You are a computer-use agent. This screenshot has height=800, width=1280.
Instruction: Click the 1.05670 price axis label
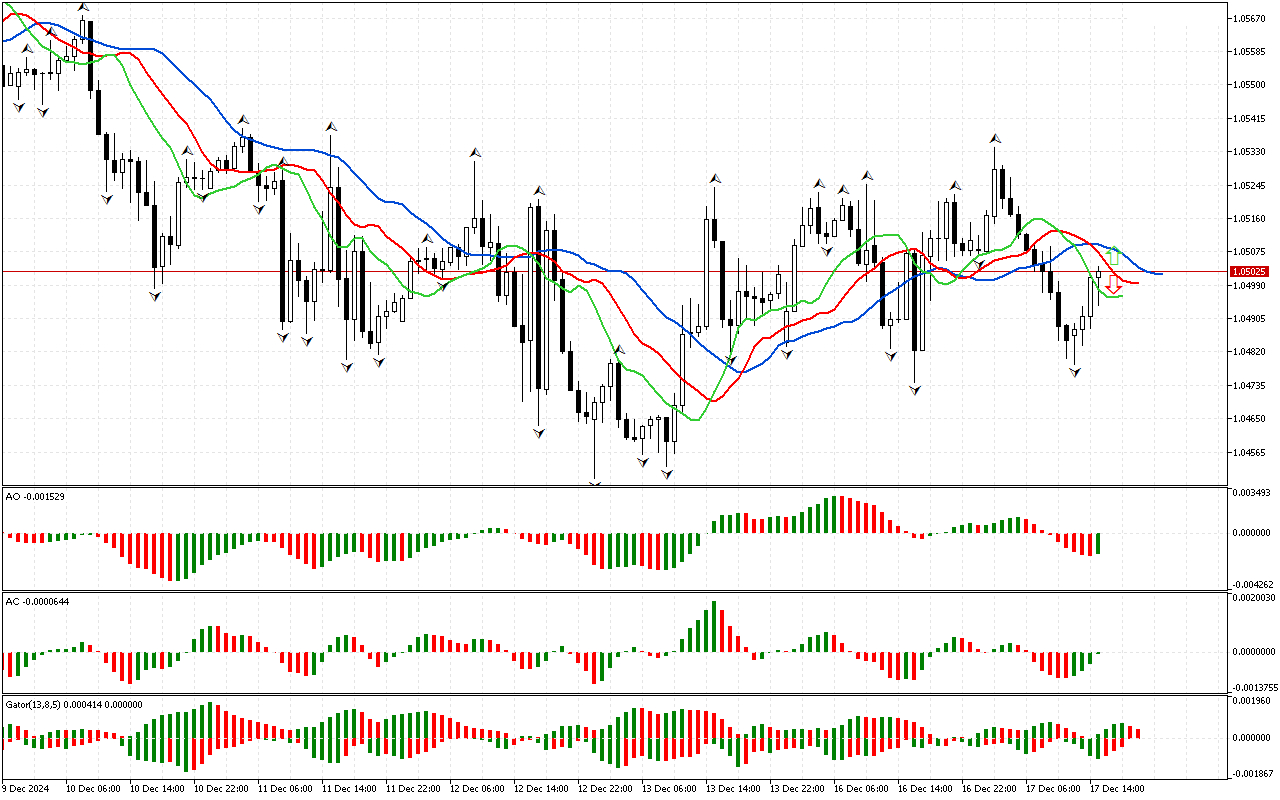pos(1249,18)
